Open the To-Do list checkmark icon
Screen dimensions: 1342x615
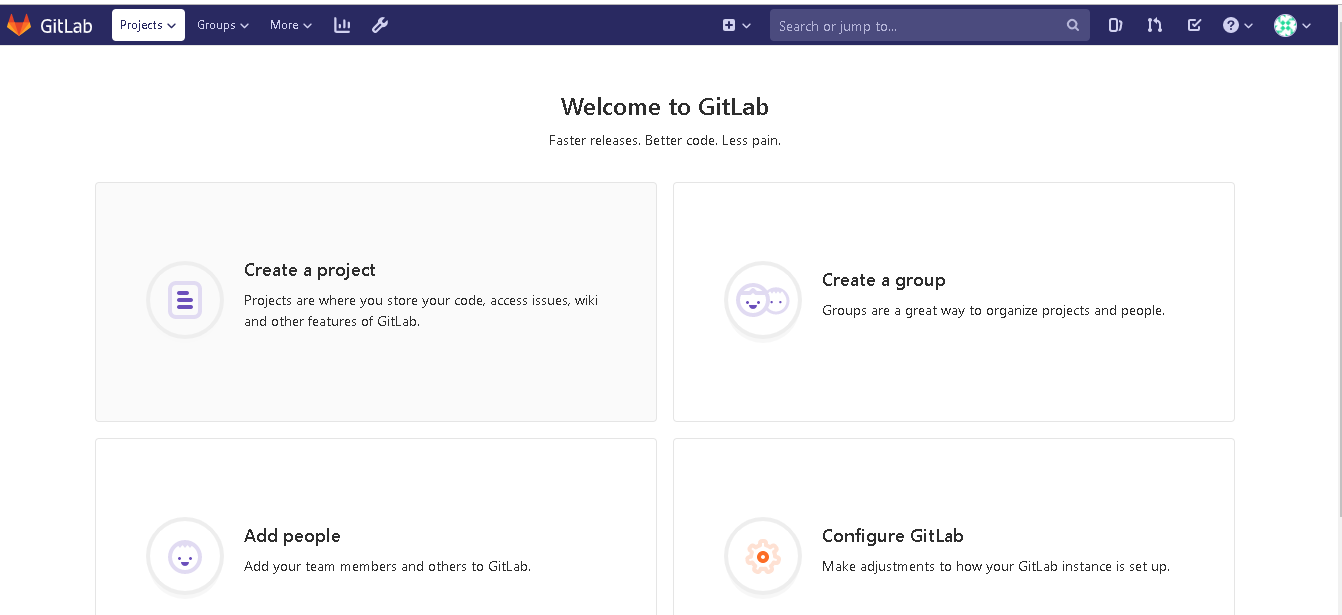coord(1194,25)
